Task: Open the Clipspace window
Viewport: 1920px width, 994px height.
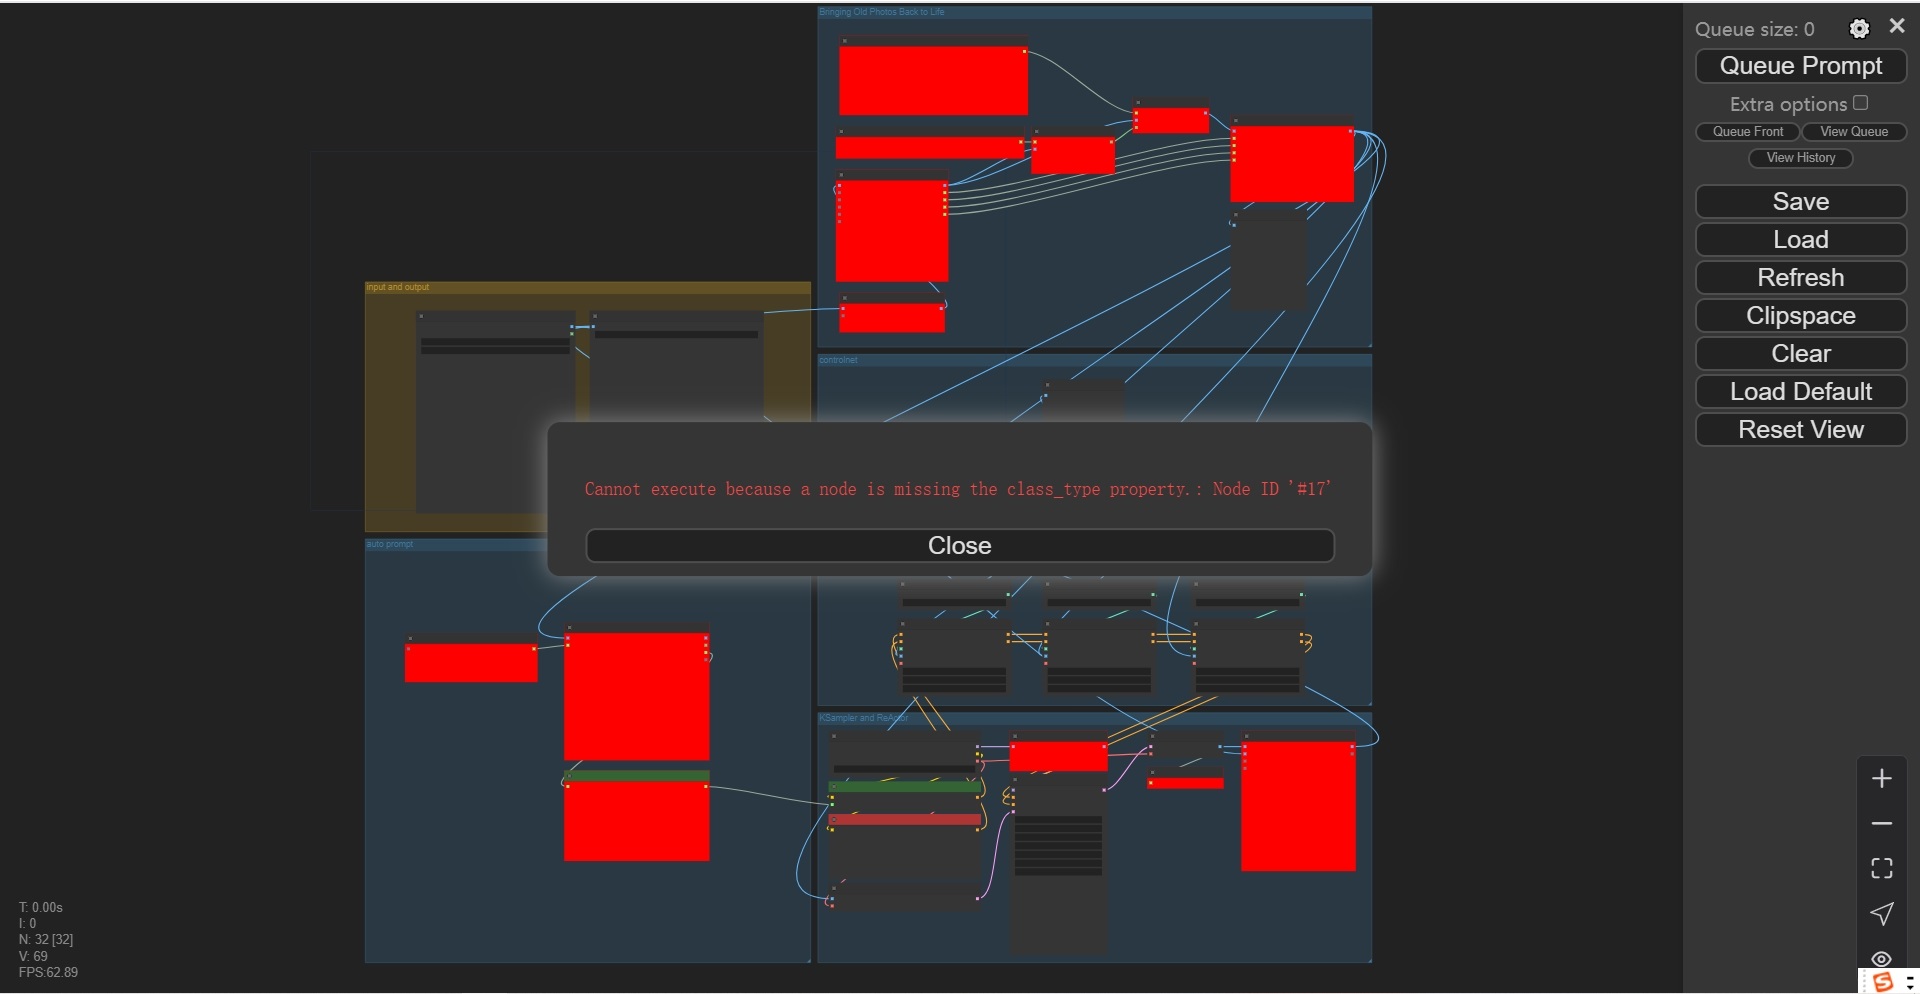Action: click(1801, 316)
